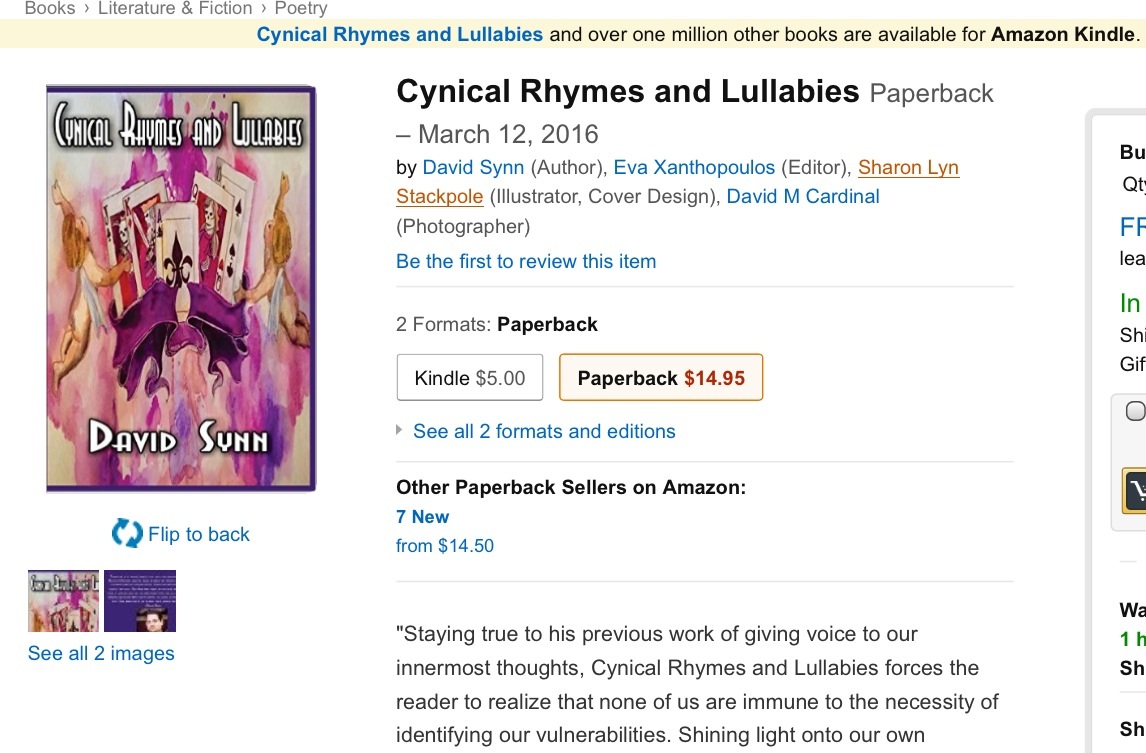Open David M Cardinal photographer link
The width and height of the screenshot is (1146, 753).
[x=803, y=196]
